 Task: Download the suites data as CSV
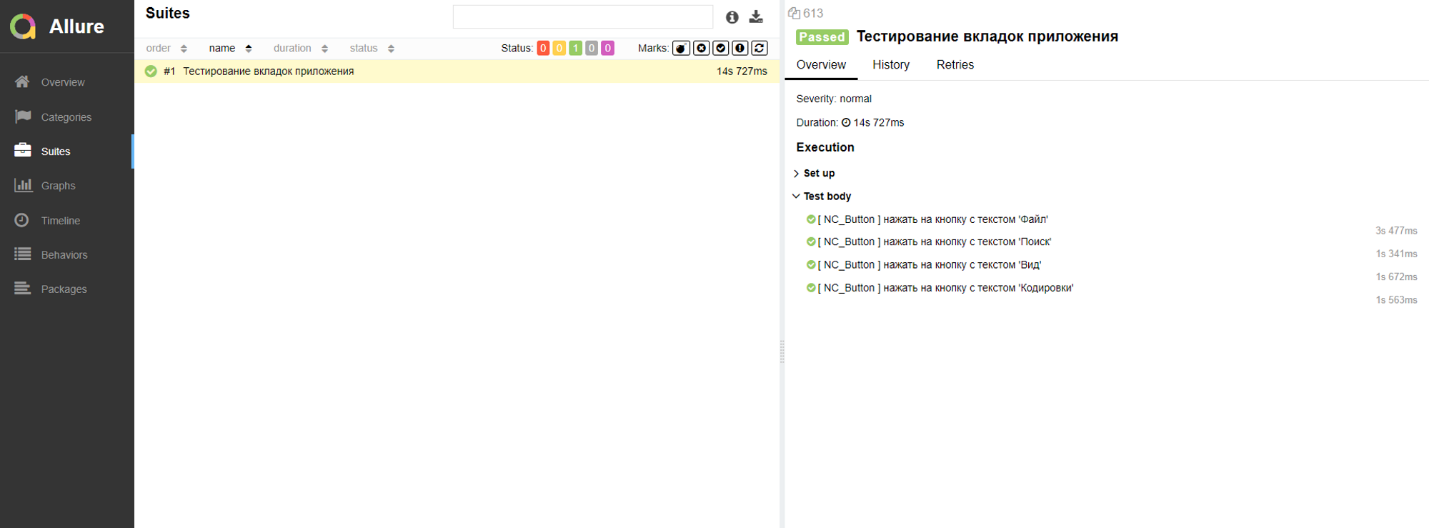point(756,17)
